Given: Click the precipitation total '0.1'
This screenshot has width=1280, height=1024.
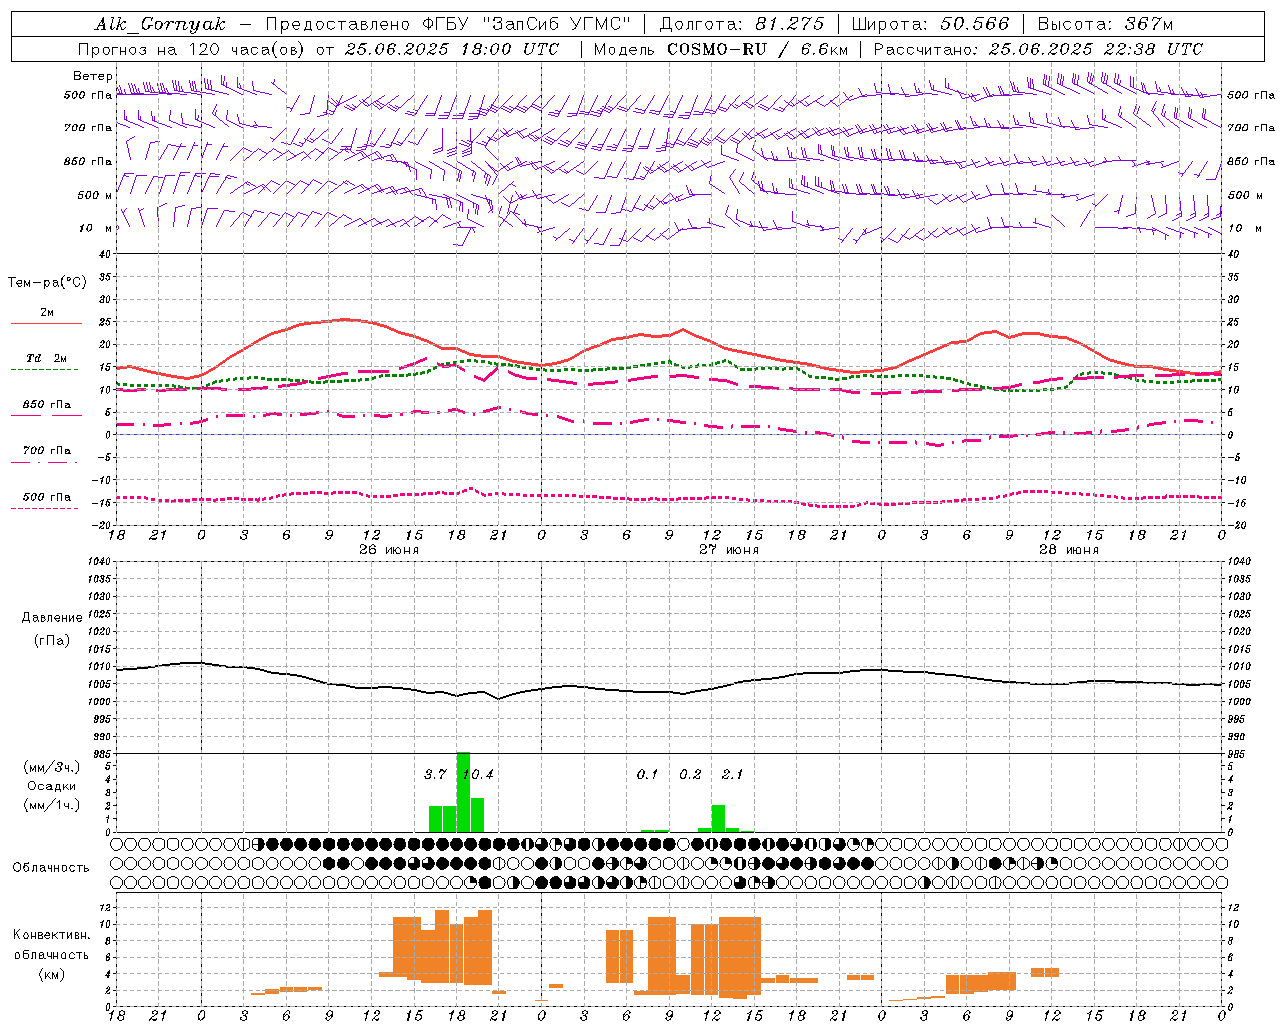Looking at the screenshot, I should [x=648, y=775].
